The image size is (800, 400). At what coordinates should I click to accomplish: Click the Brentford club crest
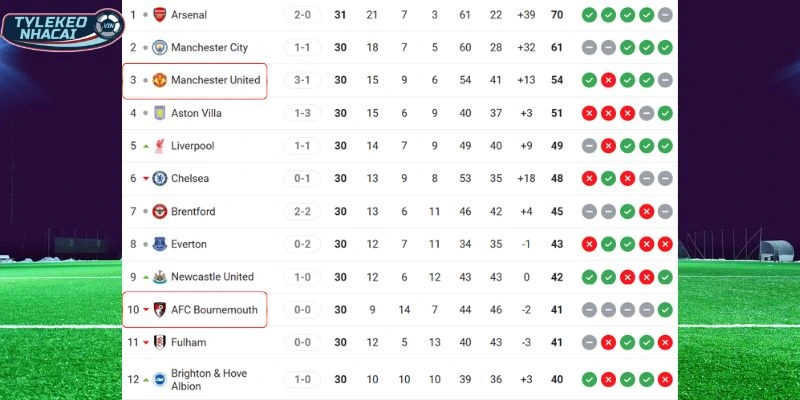(x=159, y=211)
